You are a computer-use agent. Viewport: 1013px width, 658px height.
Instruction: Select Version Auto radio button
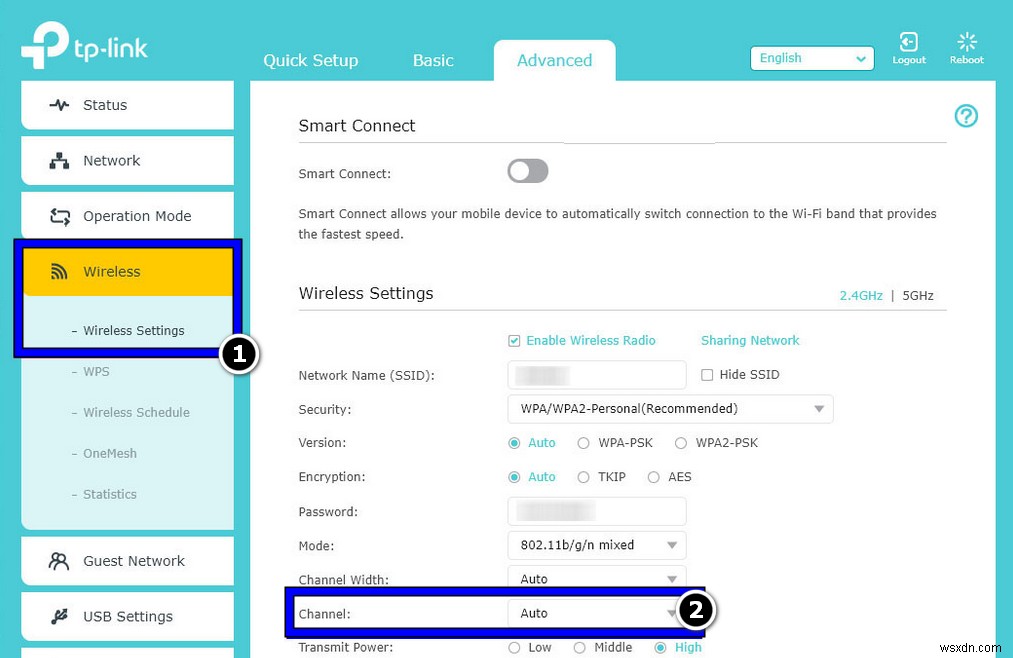[x=514, y=443]
